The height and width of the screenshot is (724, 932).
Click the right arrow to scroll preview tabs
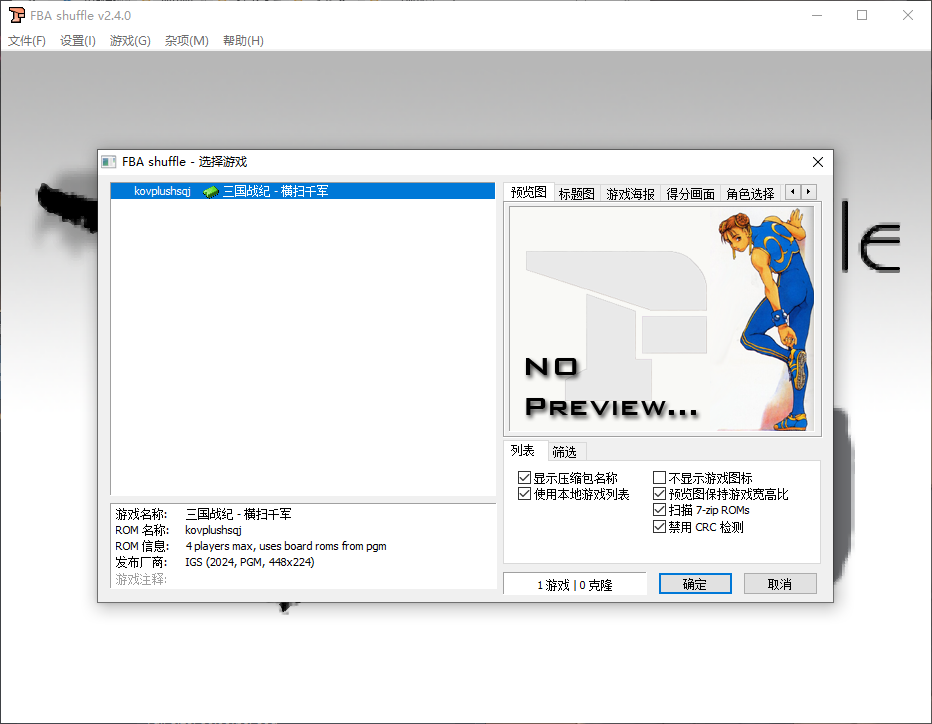[809, 191]
